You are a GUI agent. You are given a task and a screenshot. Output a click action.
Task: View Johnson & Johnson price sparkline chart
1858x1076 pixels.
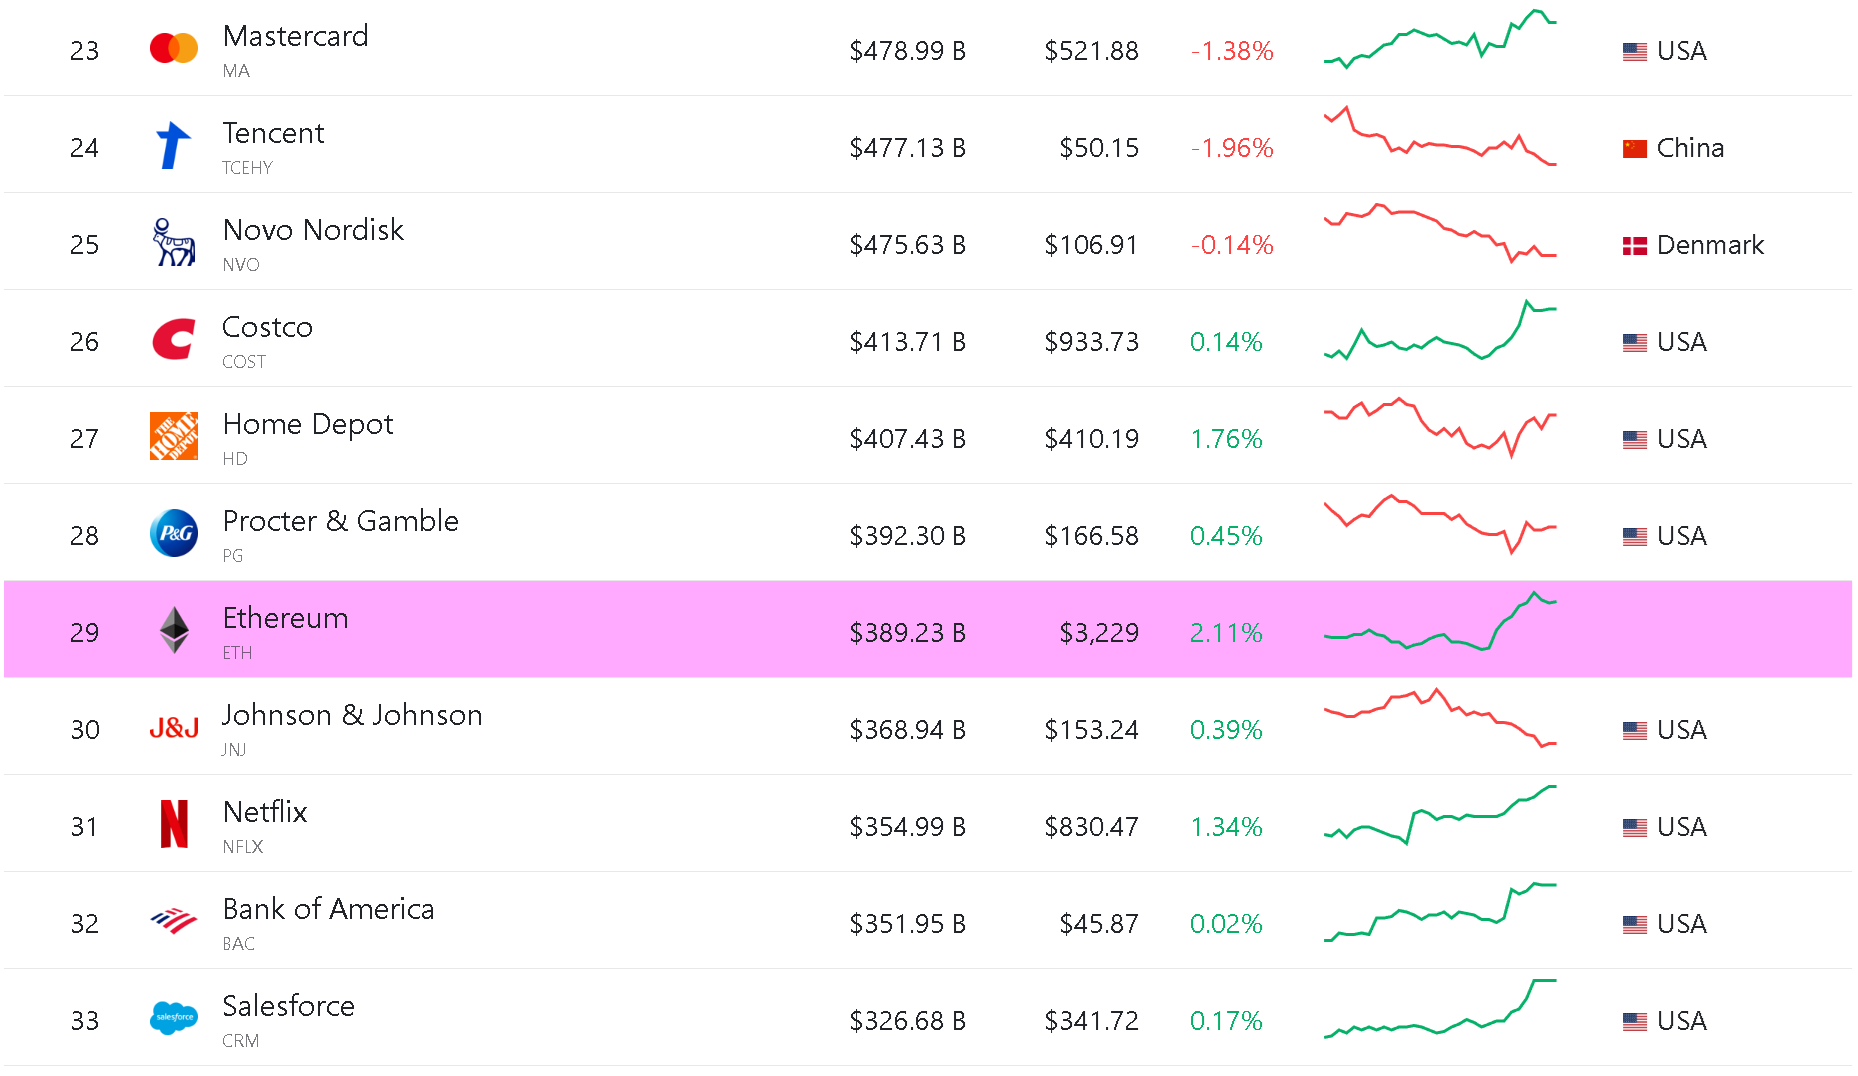[x=1440, y=718]
